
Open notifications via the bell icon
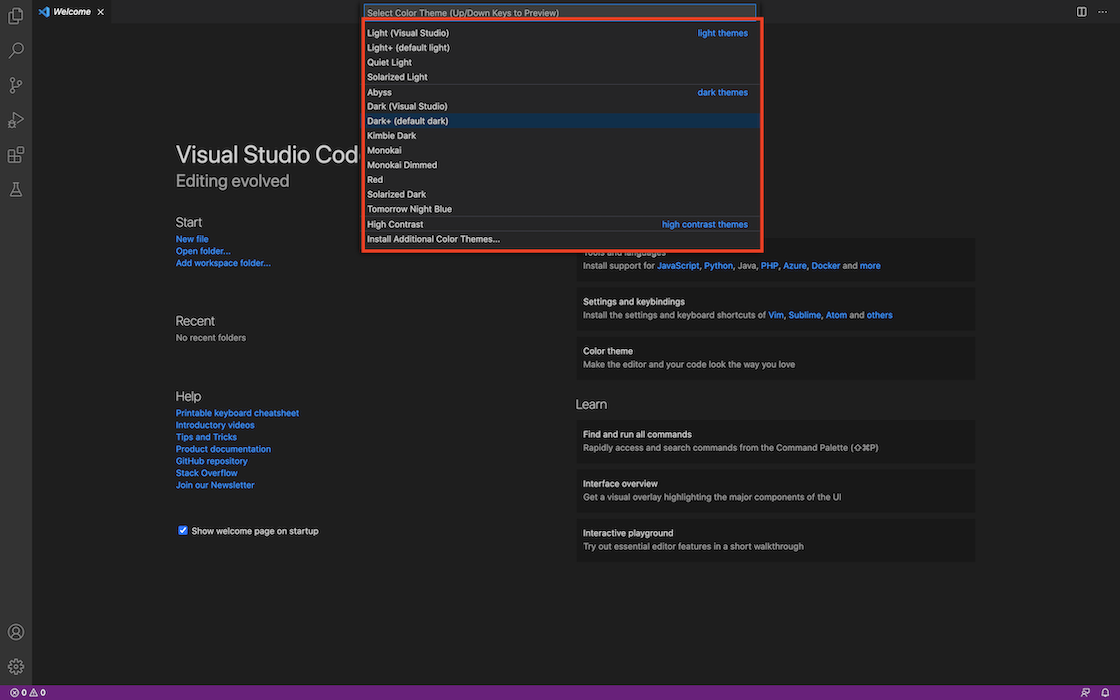click(x=1105, y=691)
